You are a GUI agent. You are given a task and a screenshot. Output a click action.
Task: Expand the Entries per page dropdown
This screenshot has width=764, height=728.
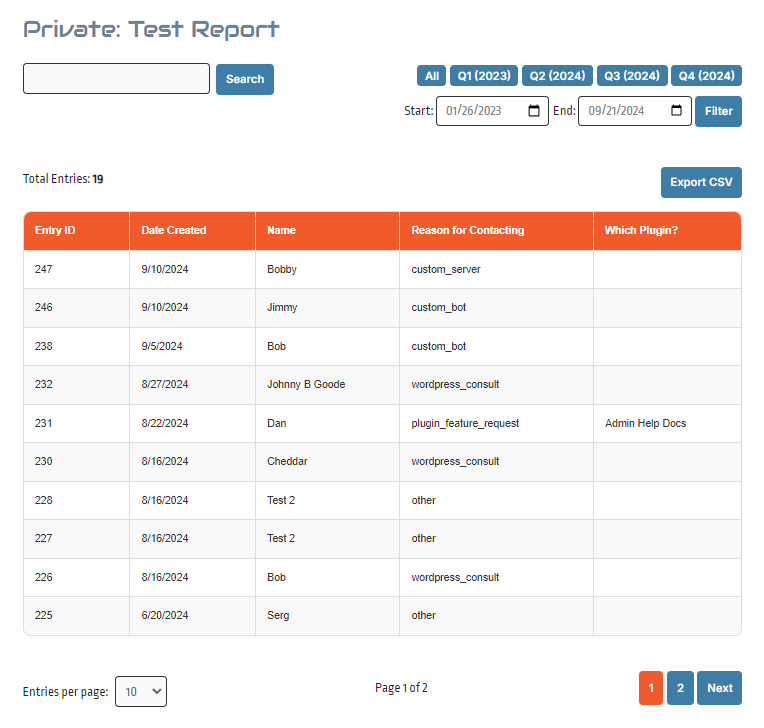141,689
